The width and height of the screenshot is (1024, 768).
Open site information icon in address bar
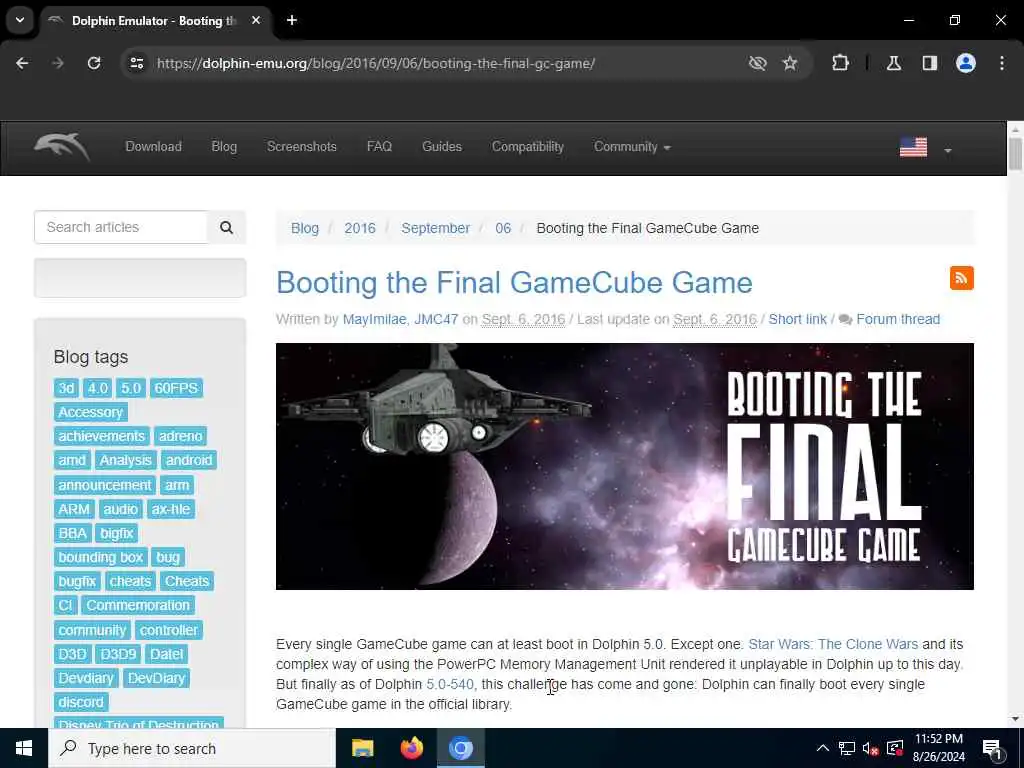136,63
